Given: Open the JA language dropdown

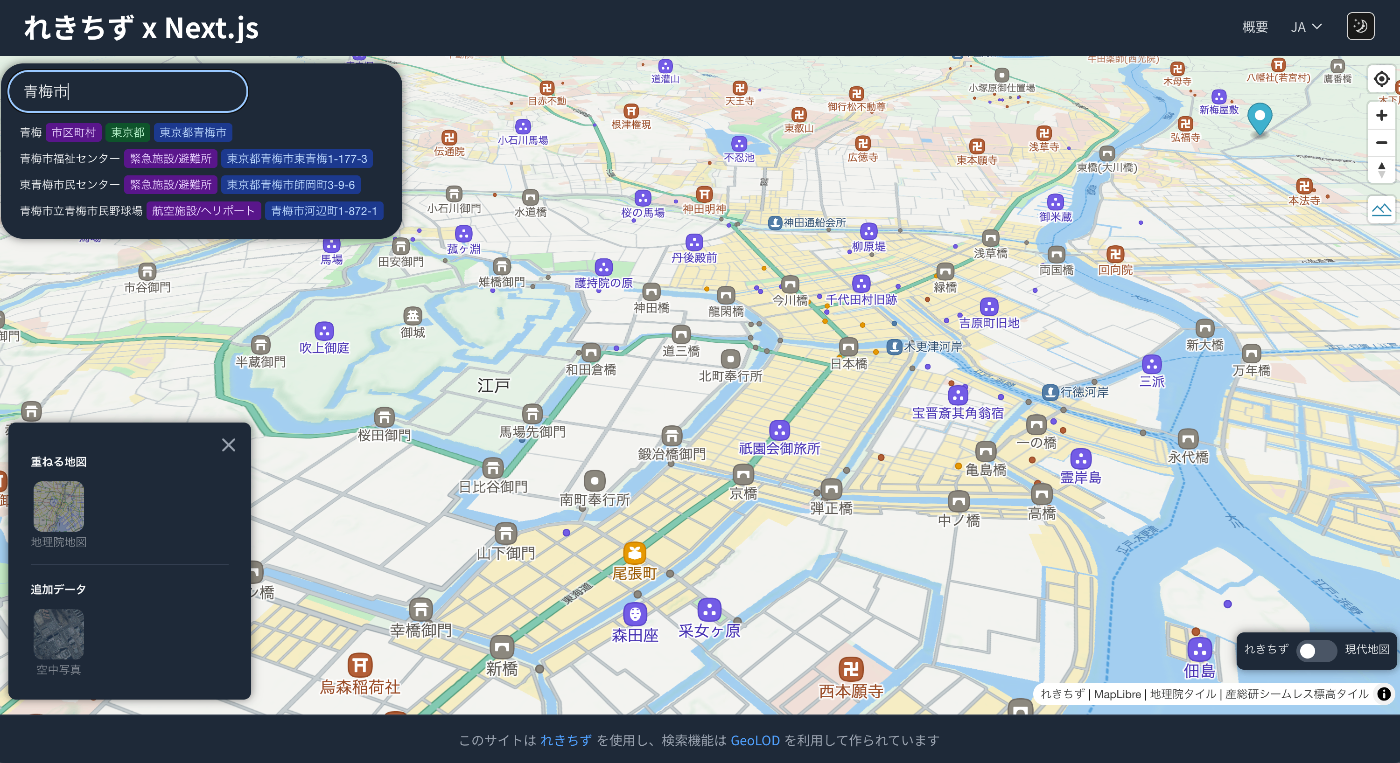Looking at the screenshot, I should (x=1306, y=27).
